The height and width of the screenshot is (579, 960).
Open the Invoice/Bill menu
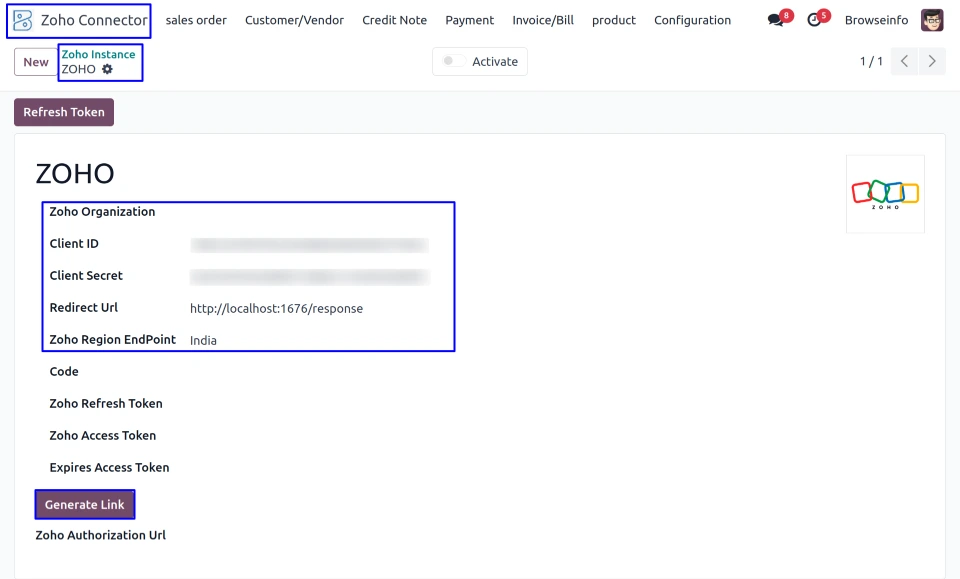pos(543,20)
